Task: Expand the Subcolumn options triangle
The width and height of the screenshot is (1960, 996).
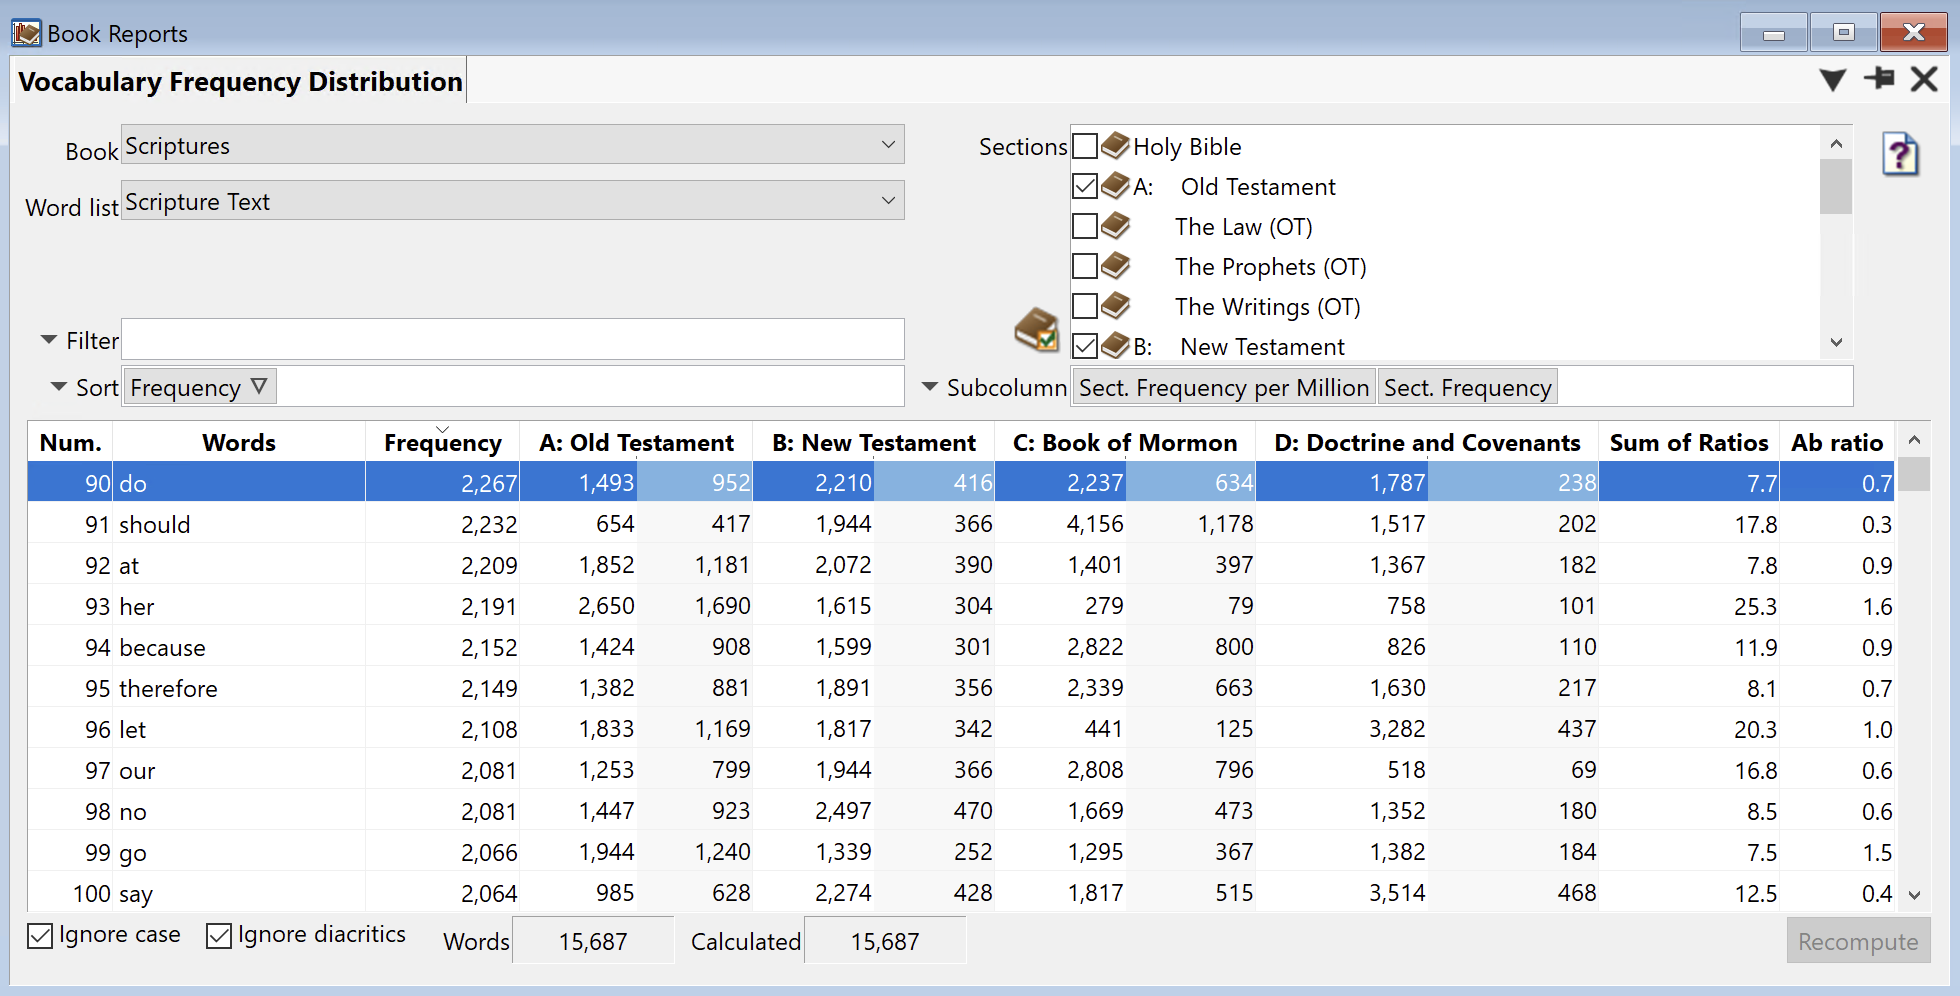Action: pyautogui.click(x=930, y=387)
